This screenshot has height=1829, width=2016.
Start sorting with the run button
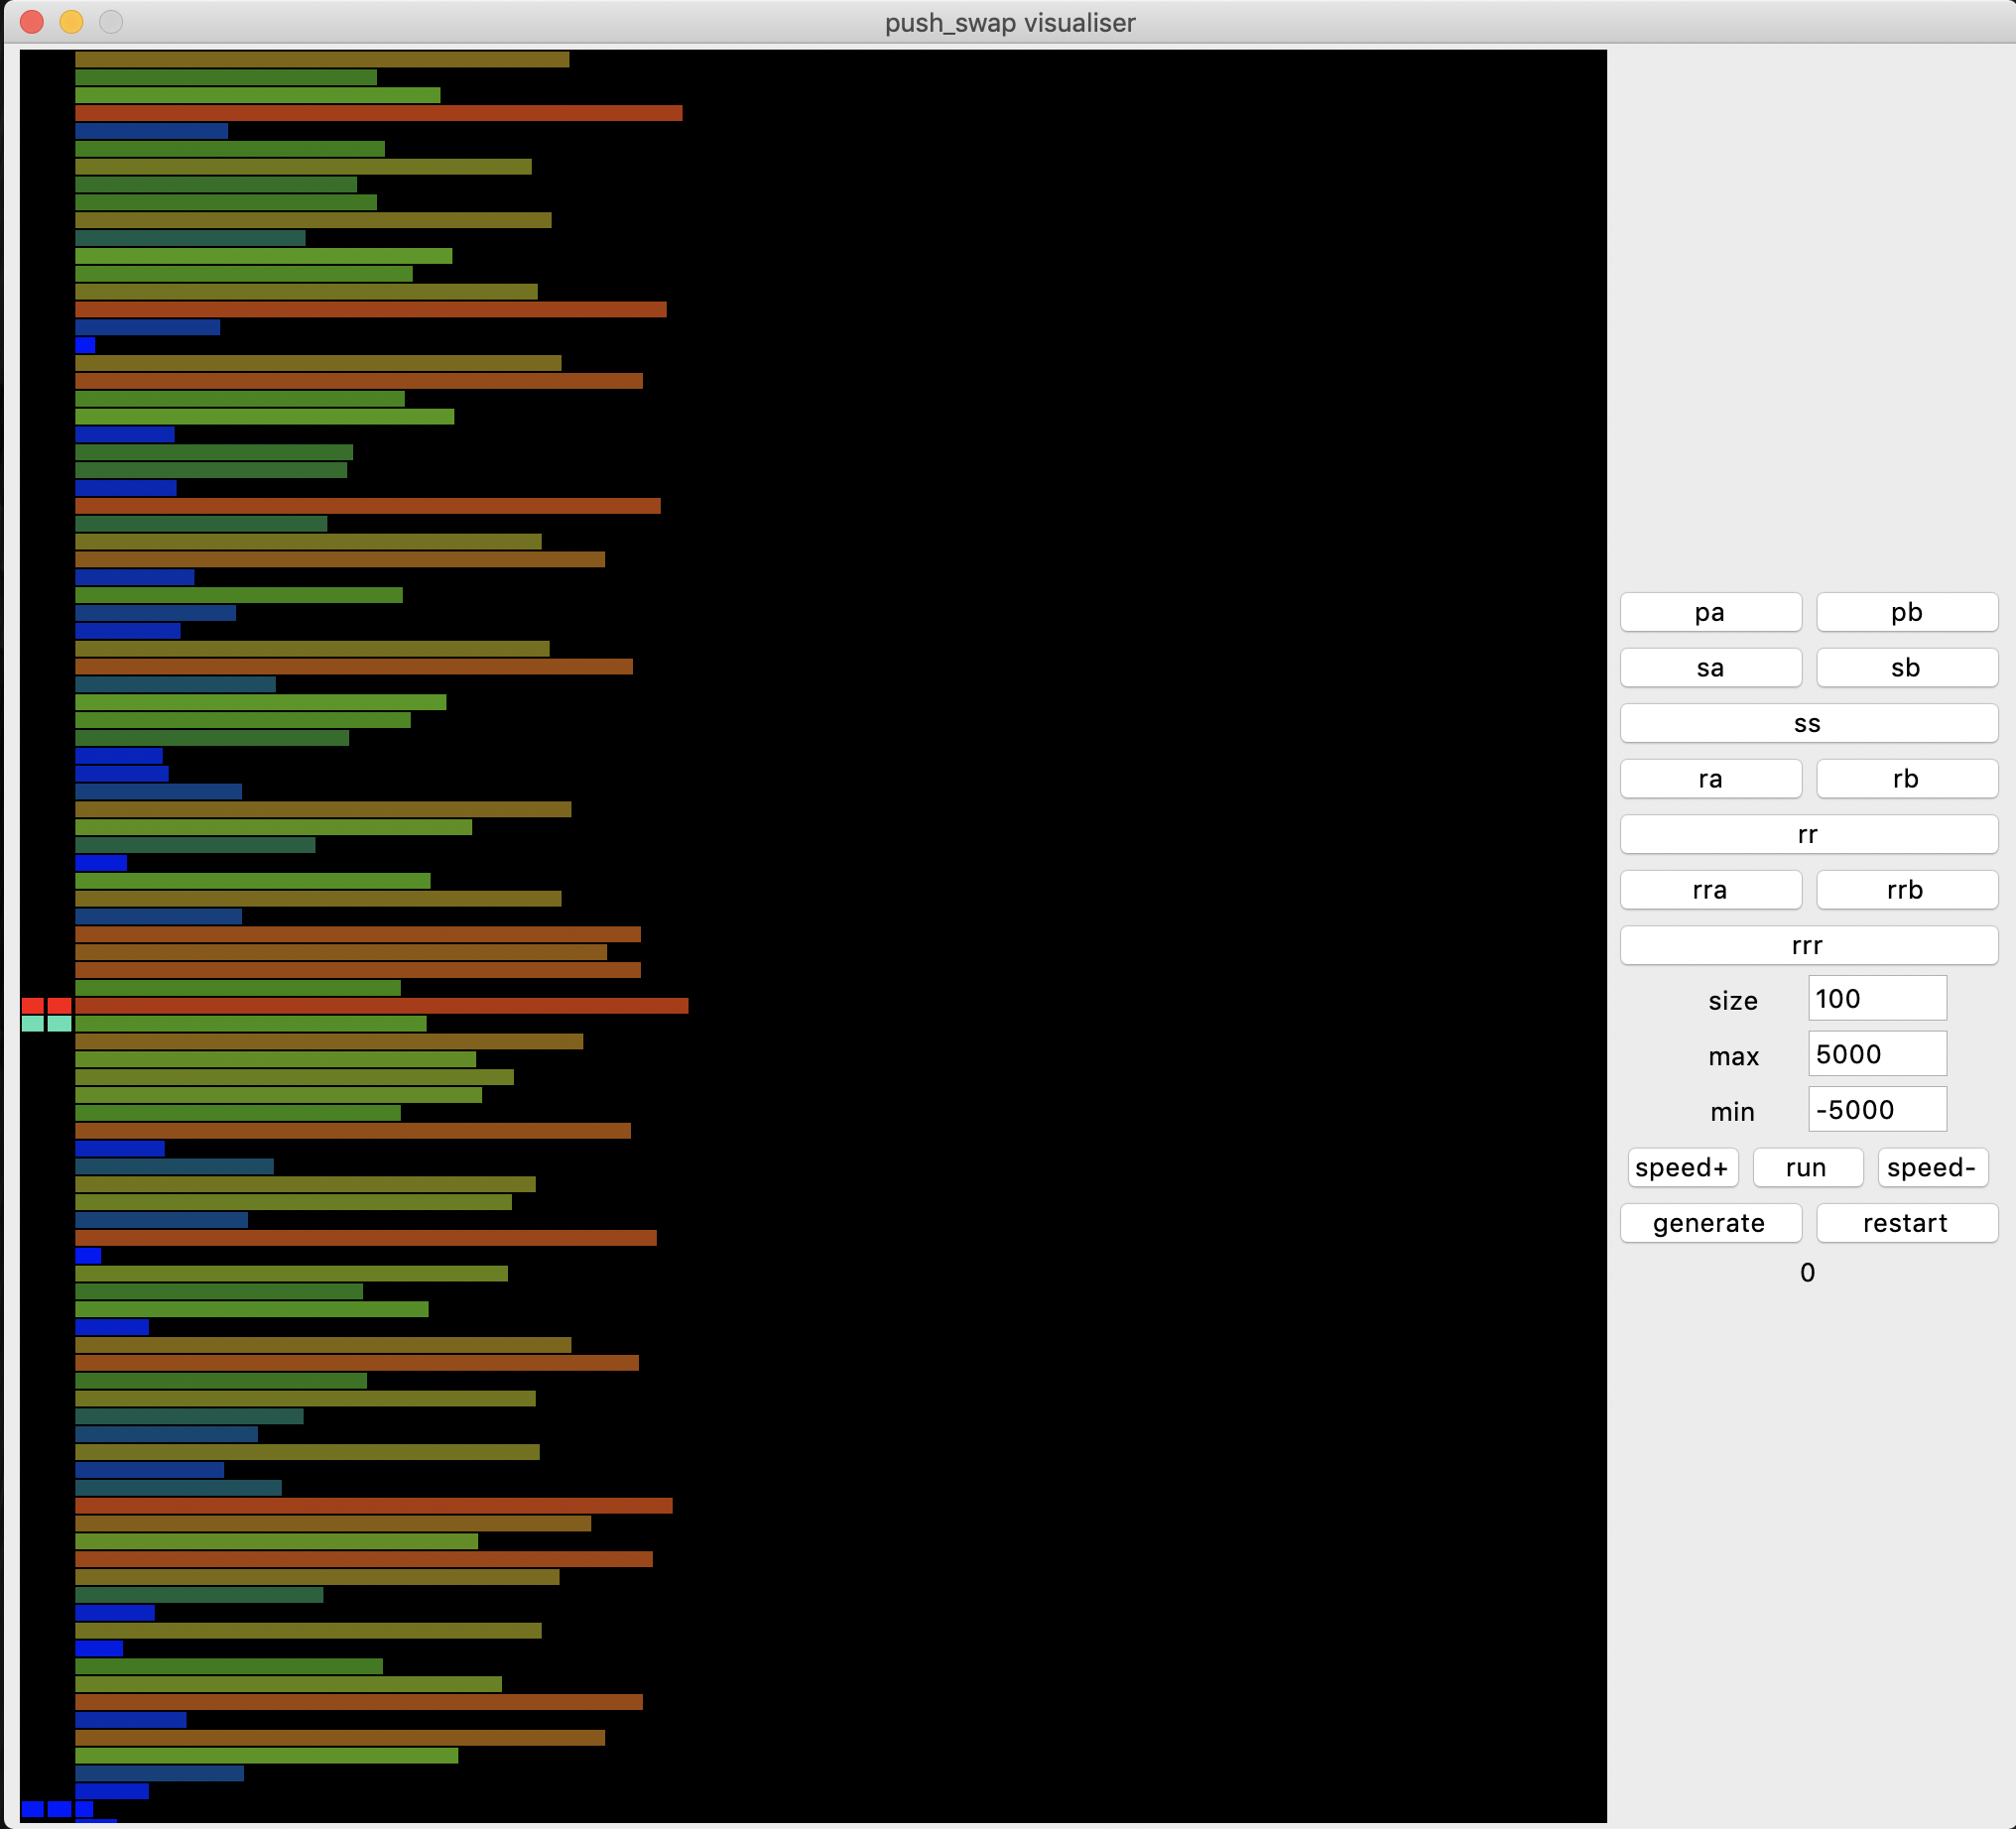tap(1807, 1168)
